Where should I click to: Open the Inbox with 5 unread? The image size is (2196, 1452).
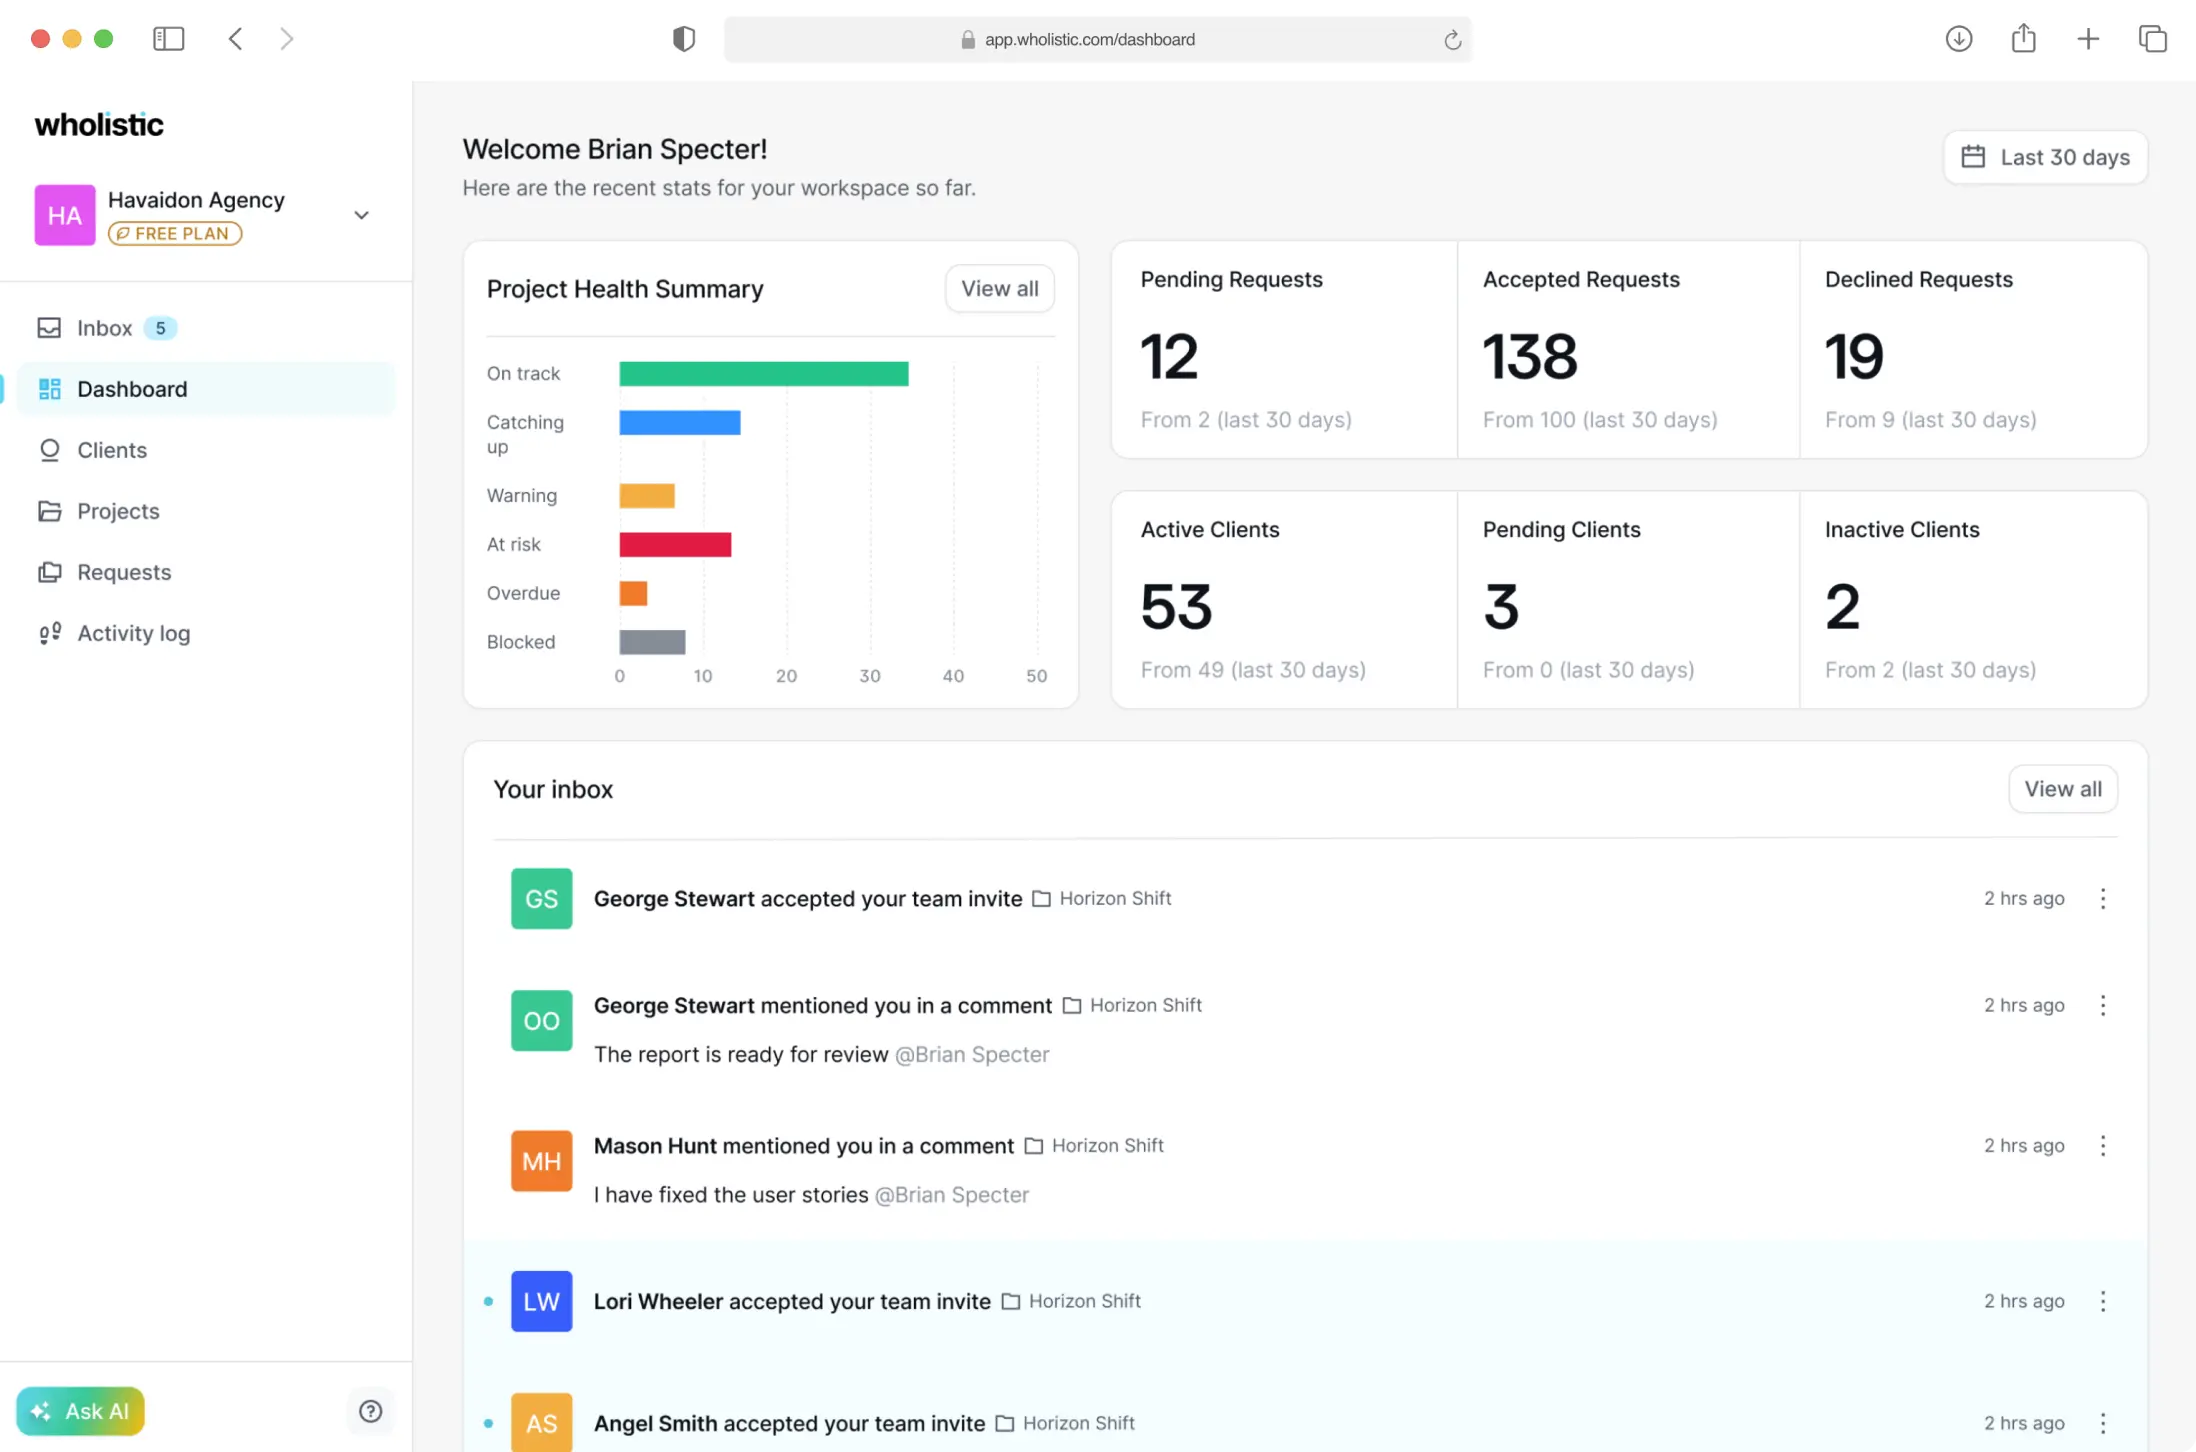(x=104, y=328)
